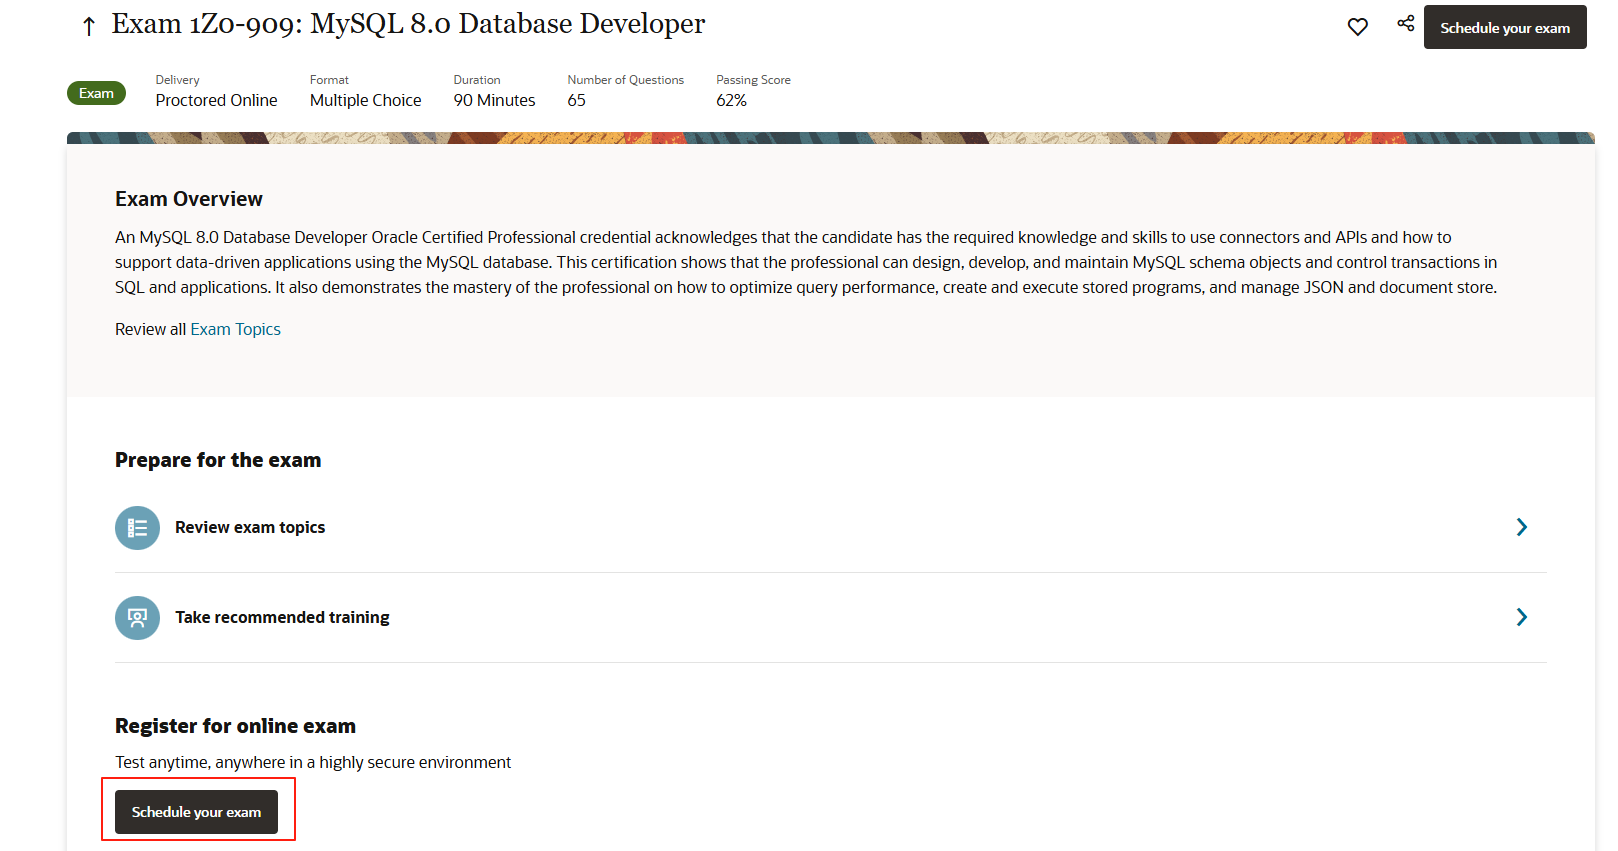Click the Proctored Online delivery value
Screen dimensions: 1618x851
(x=217, y=100)
